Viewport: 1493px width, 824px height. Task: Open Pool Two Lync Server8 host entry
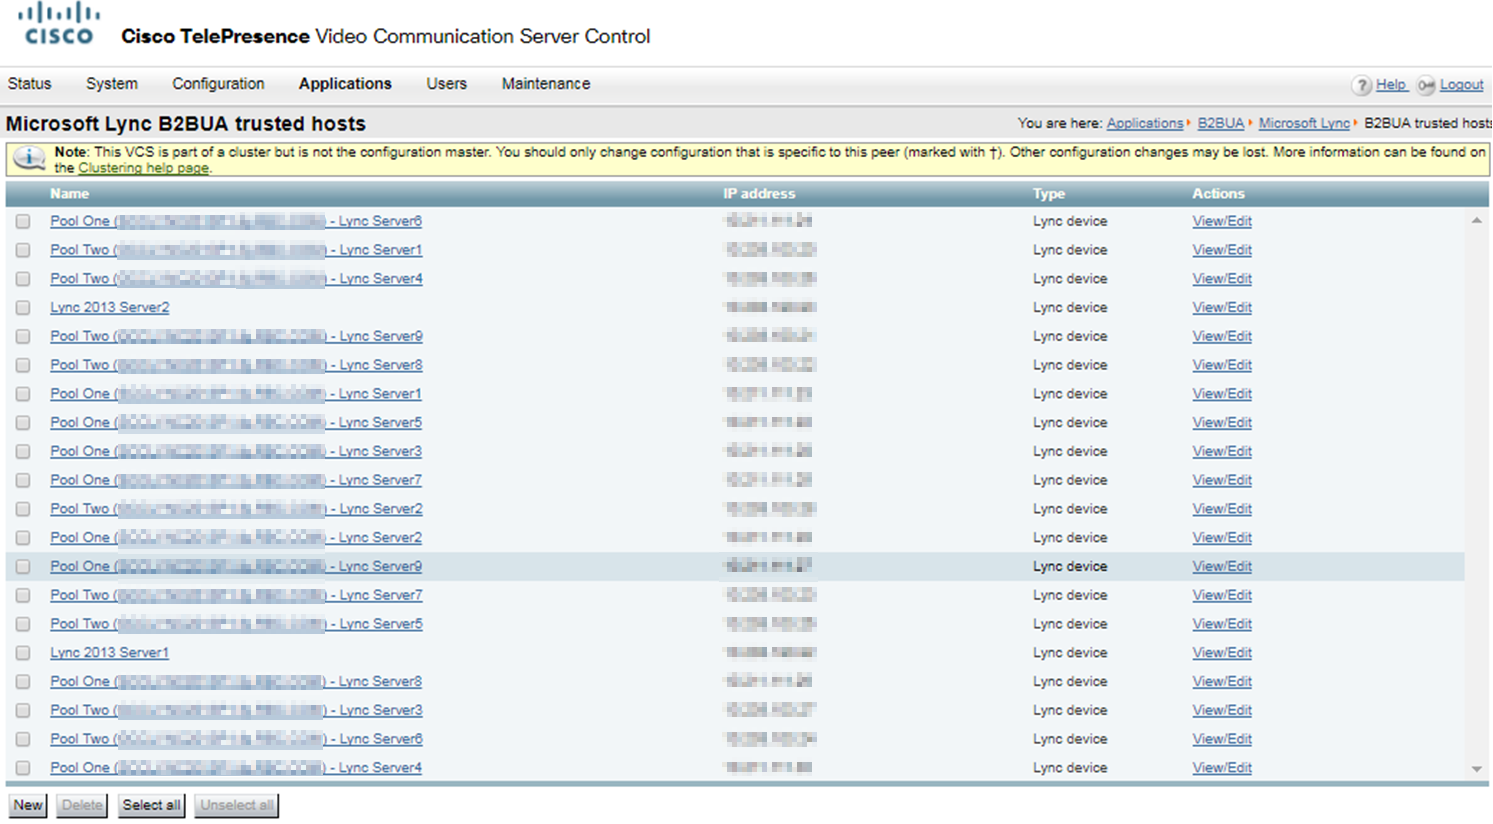236,365
